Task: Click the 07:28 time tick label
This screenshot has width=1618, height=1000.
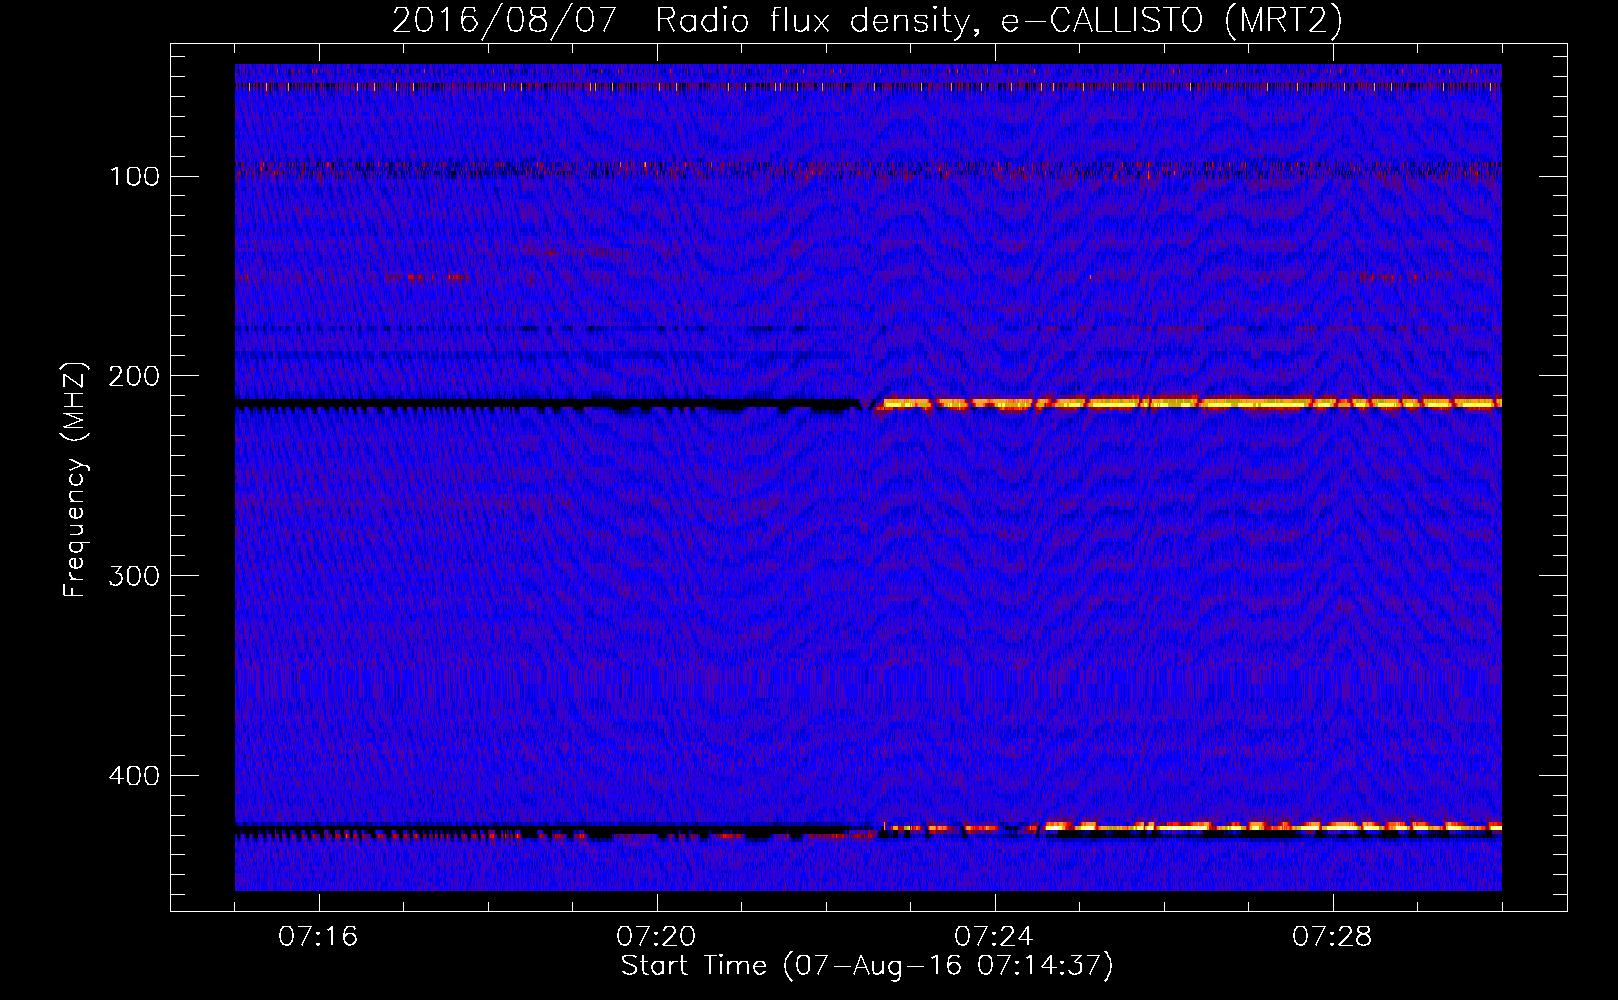Action: 1332,937
